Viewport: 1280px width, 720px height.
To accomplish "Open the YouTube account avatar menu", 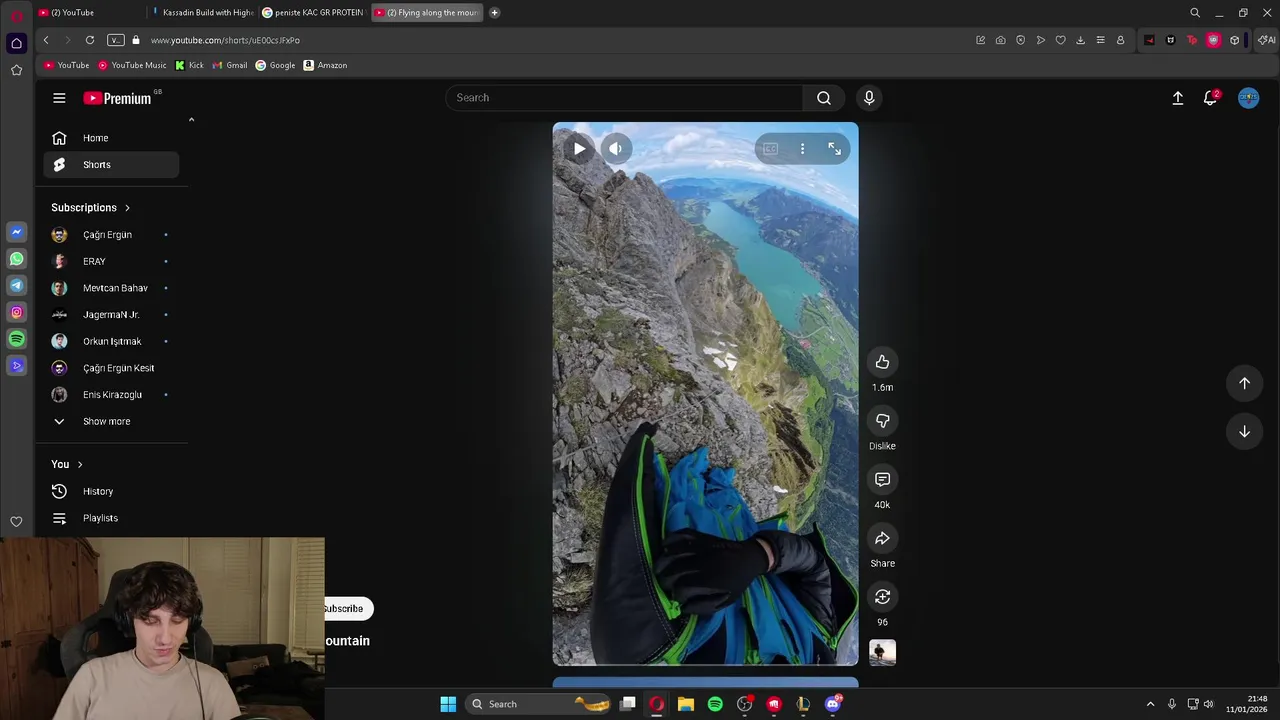I will coord(1248,98).
